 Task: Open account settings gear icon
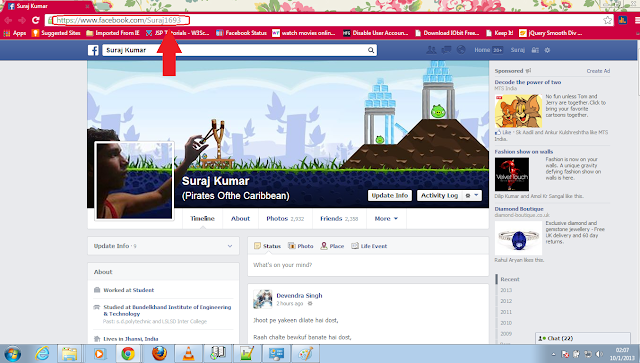coord(547,50)
